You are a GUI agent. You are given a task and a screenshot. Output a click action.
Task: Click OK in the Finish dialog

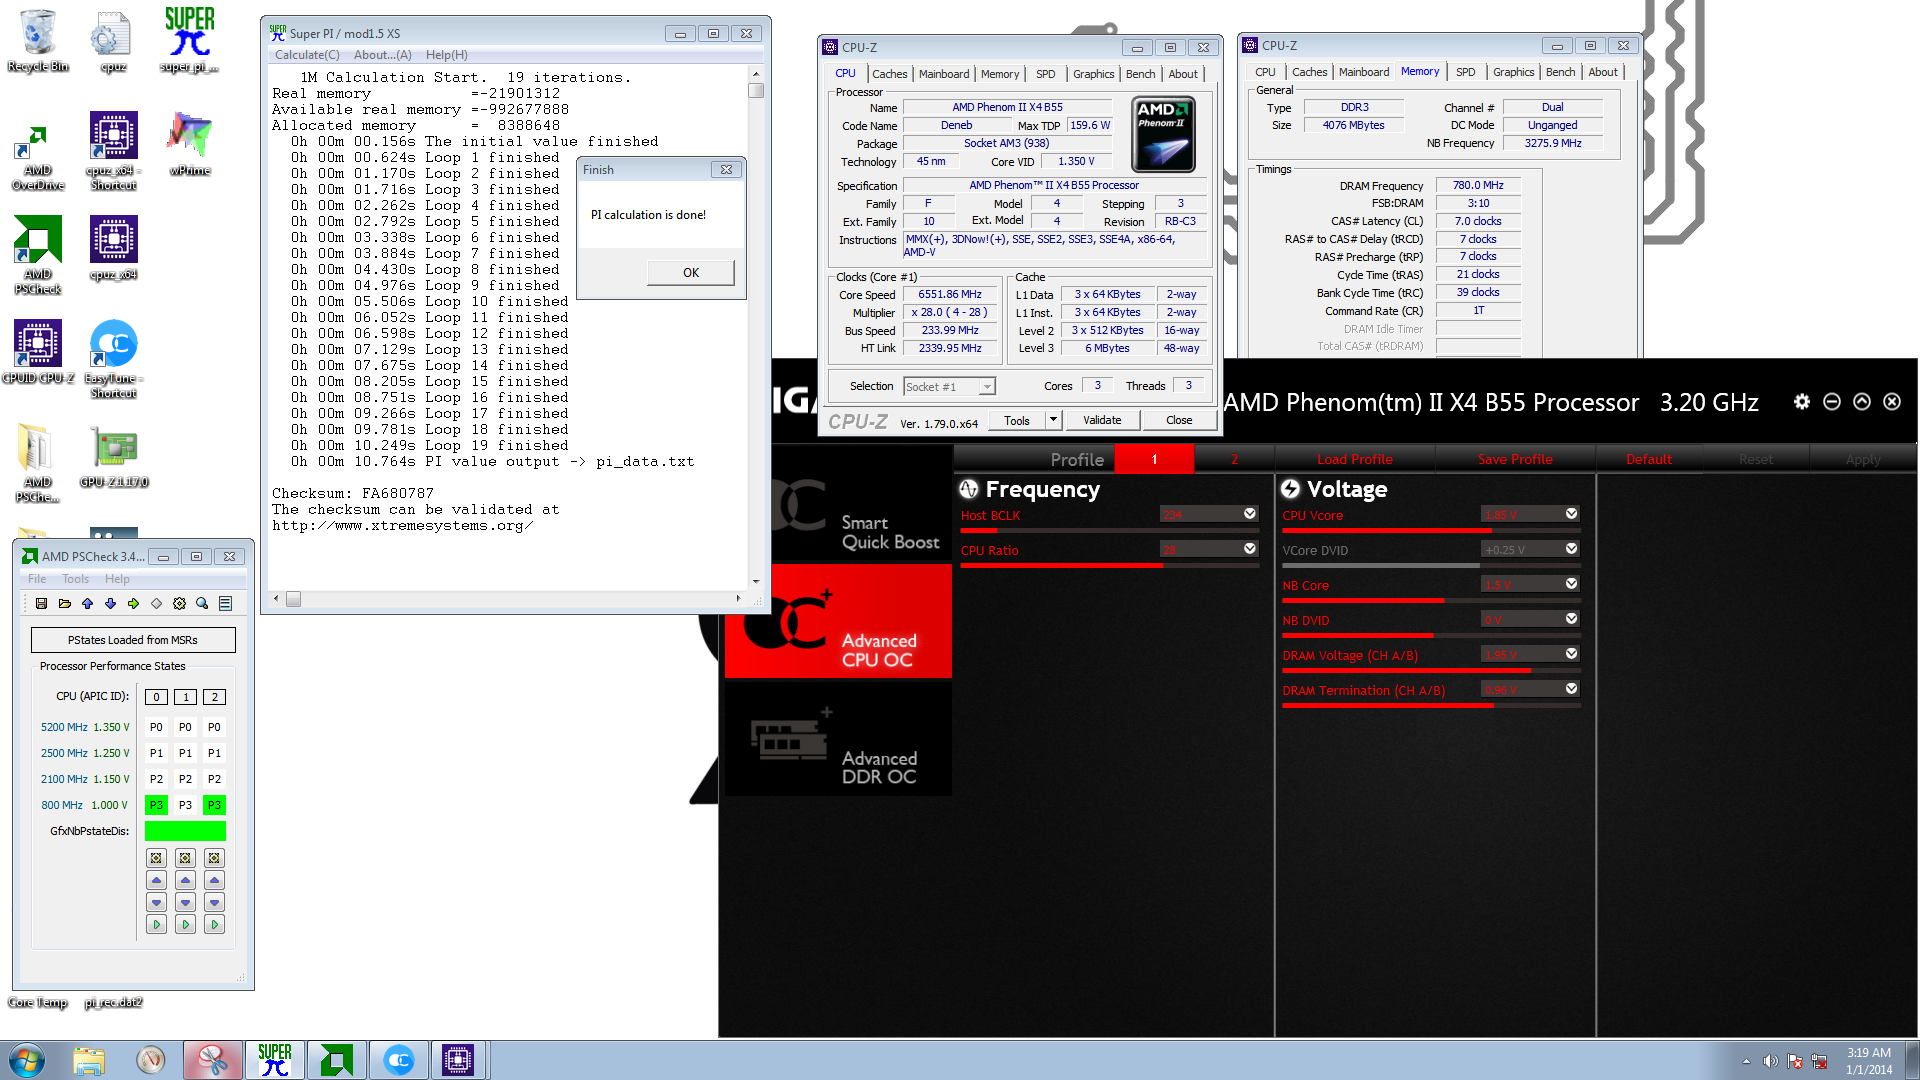(x=690, y=272)
